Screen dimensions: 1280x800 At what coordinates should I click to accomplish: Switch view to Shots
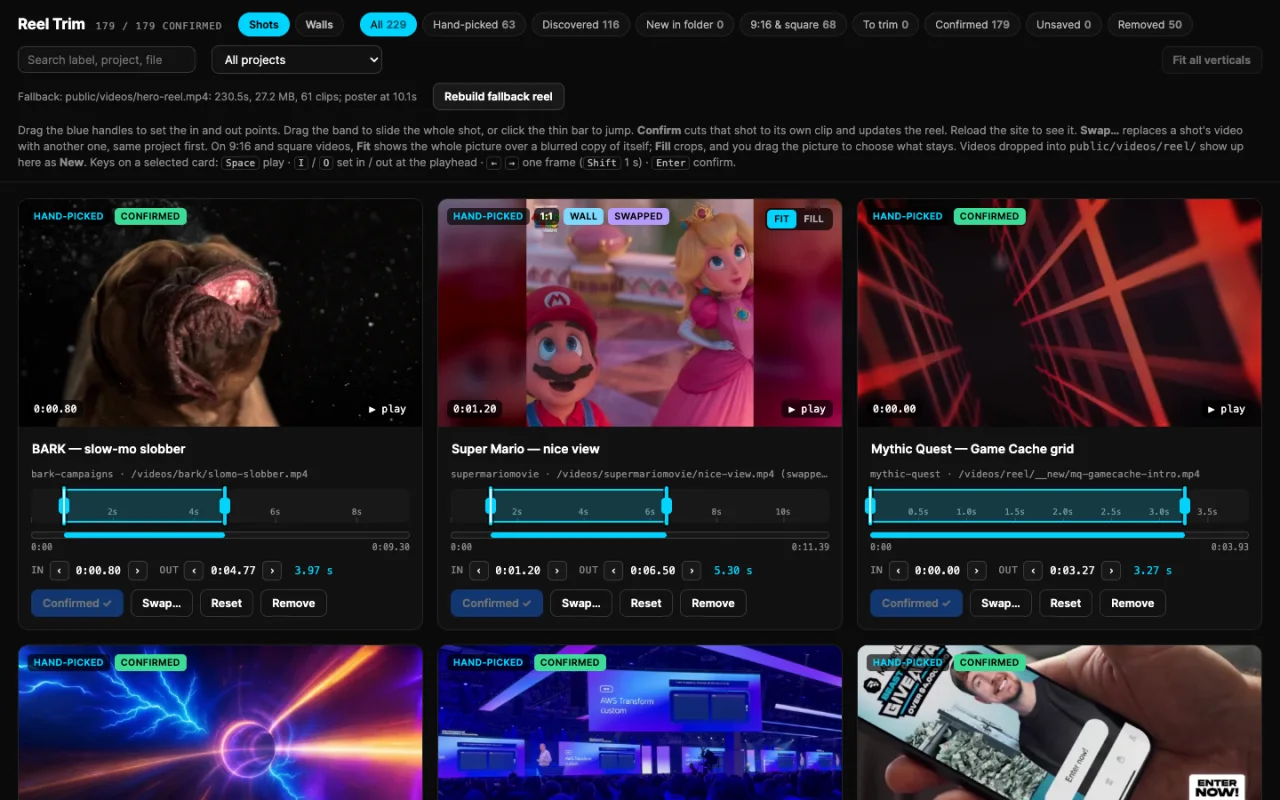264,25
